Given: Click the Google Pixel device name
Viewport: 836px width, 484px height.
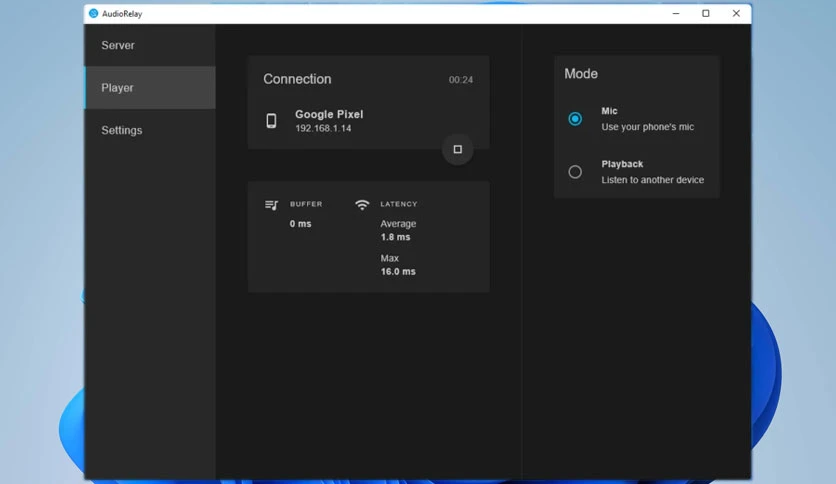Looking at the screenshot, I should click(329, 114).
